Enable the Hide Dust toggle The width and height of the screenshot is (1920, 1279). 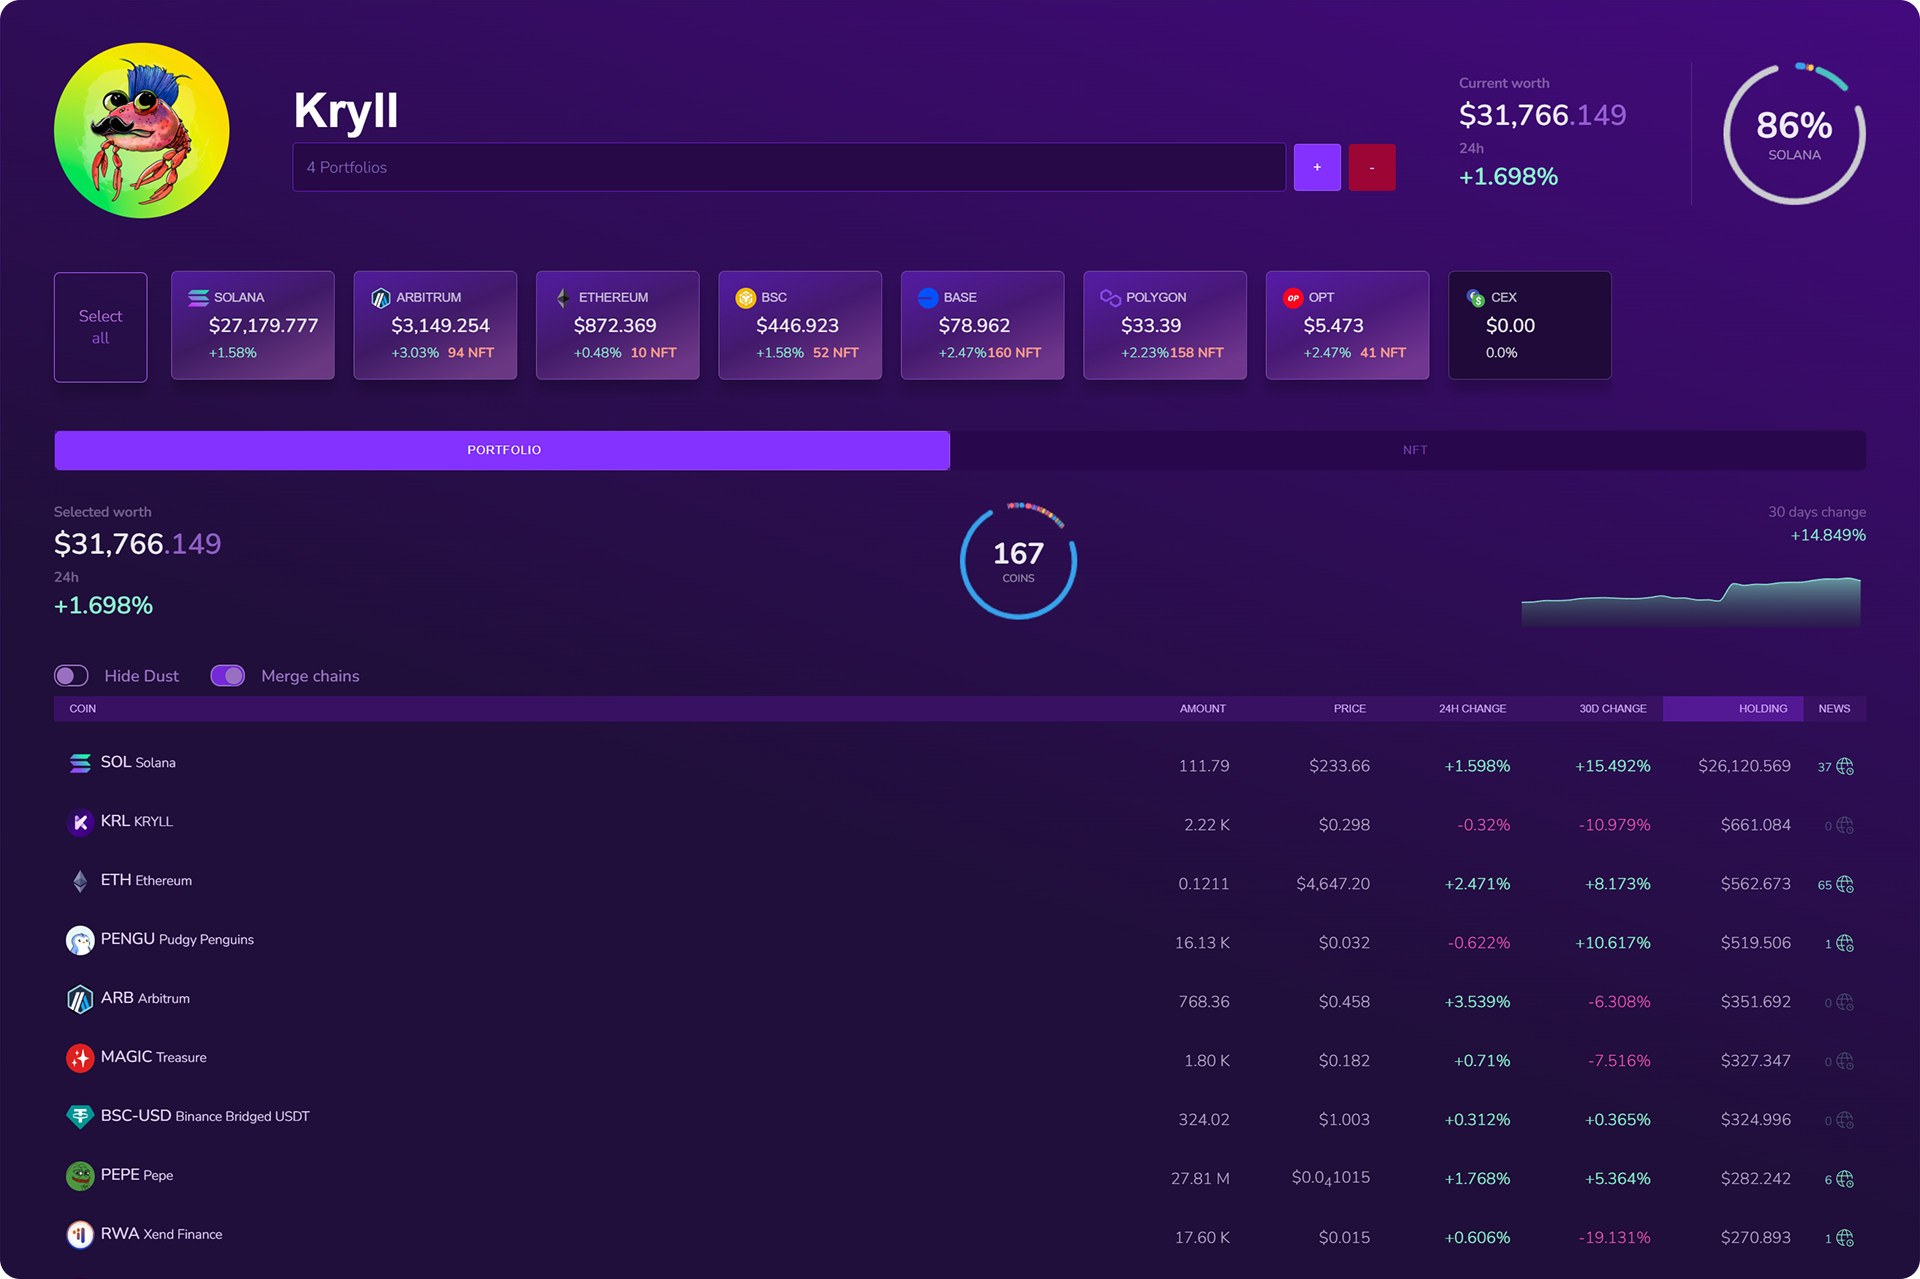[72, 676]
